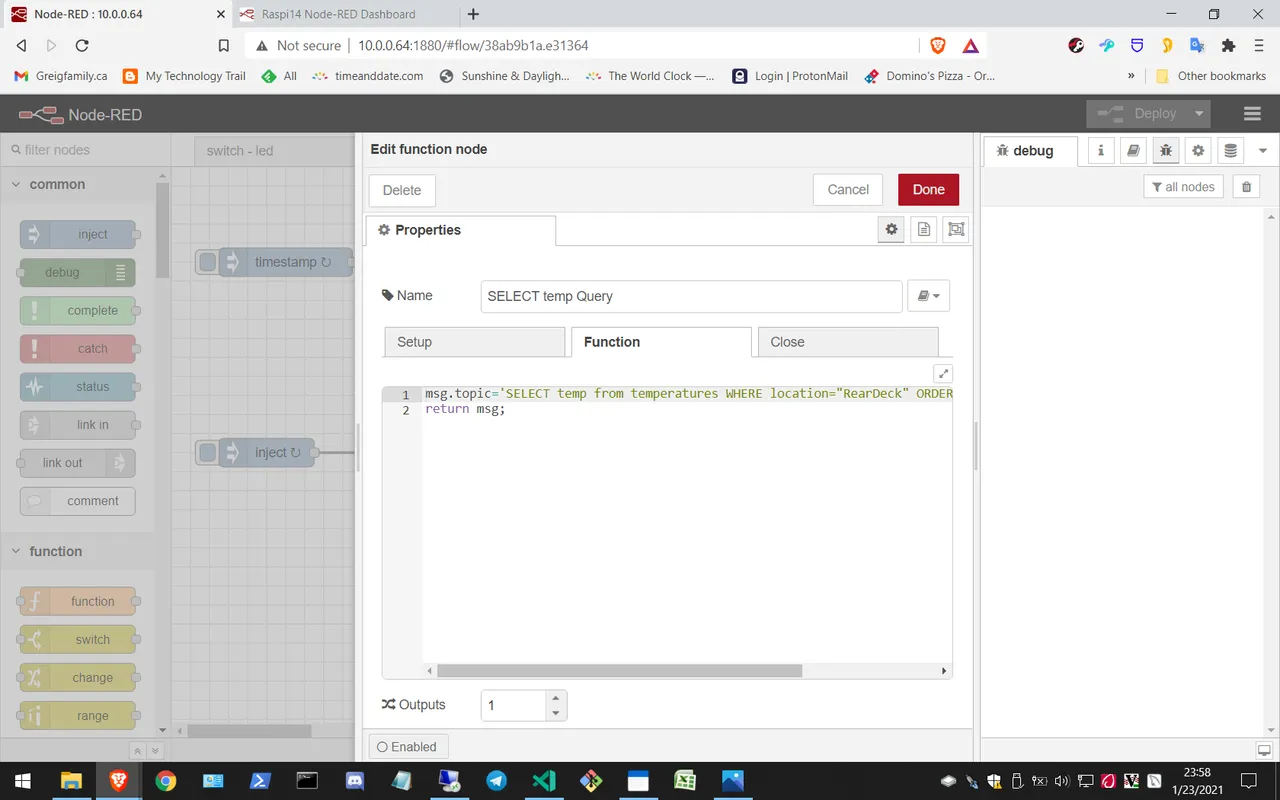Open My Technology Trail bookmark
Screen dimensions: 1280x800
[x=184, y=76]
